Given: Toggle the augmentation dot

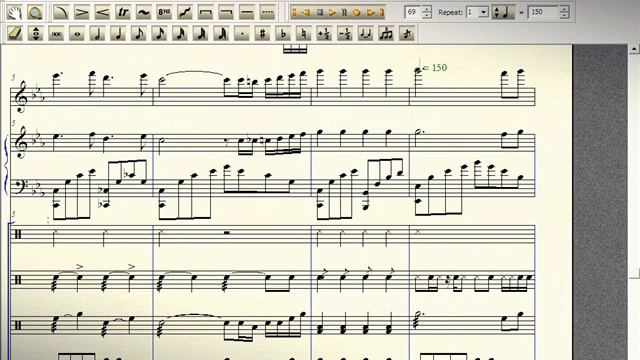Looking at the screenshot, I should 242,33.
